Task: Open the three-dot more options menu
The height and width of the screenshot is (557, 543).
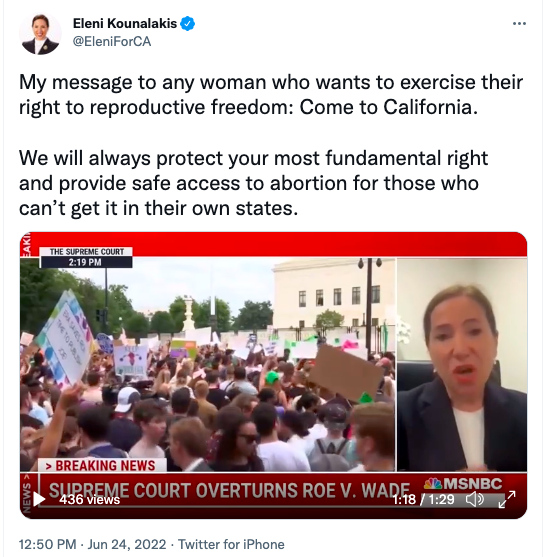Action: point(519,24)
